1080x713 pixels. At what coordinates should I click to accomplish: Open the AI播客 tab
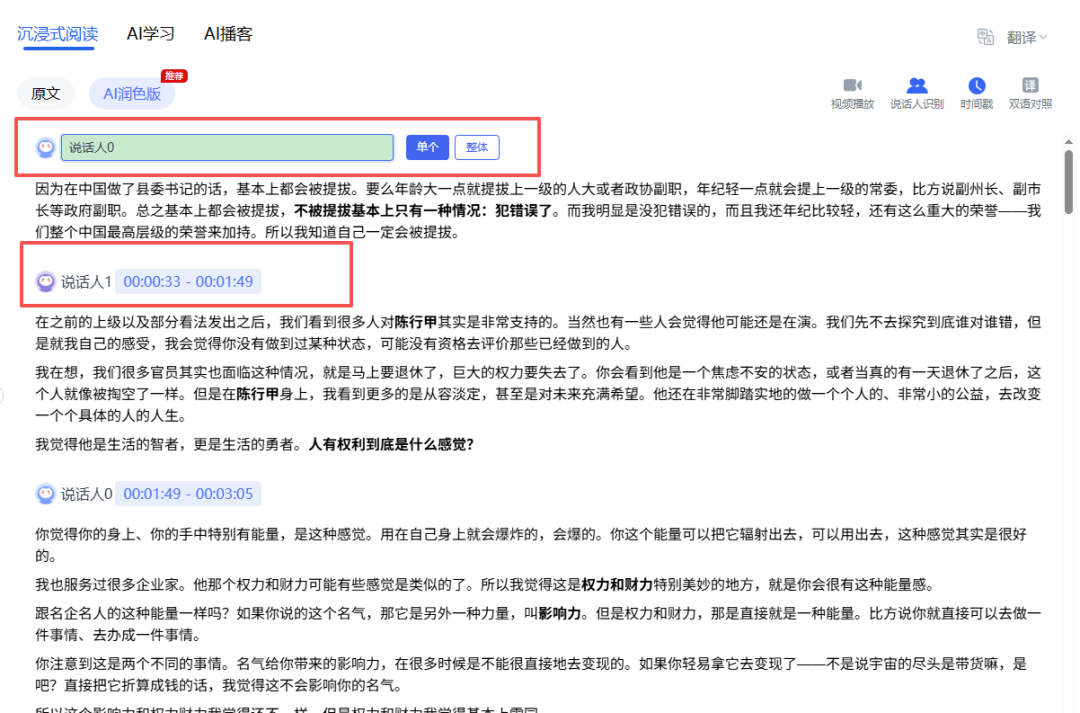(x=228, y=34)
